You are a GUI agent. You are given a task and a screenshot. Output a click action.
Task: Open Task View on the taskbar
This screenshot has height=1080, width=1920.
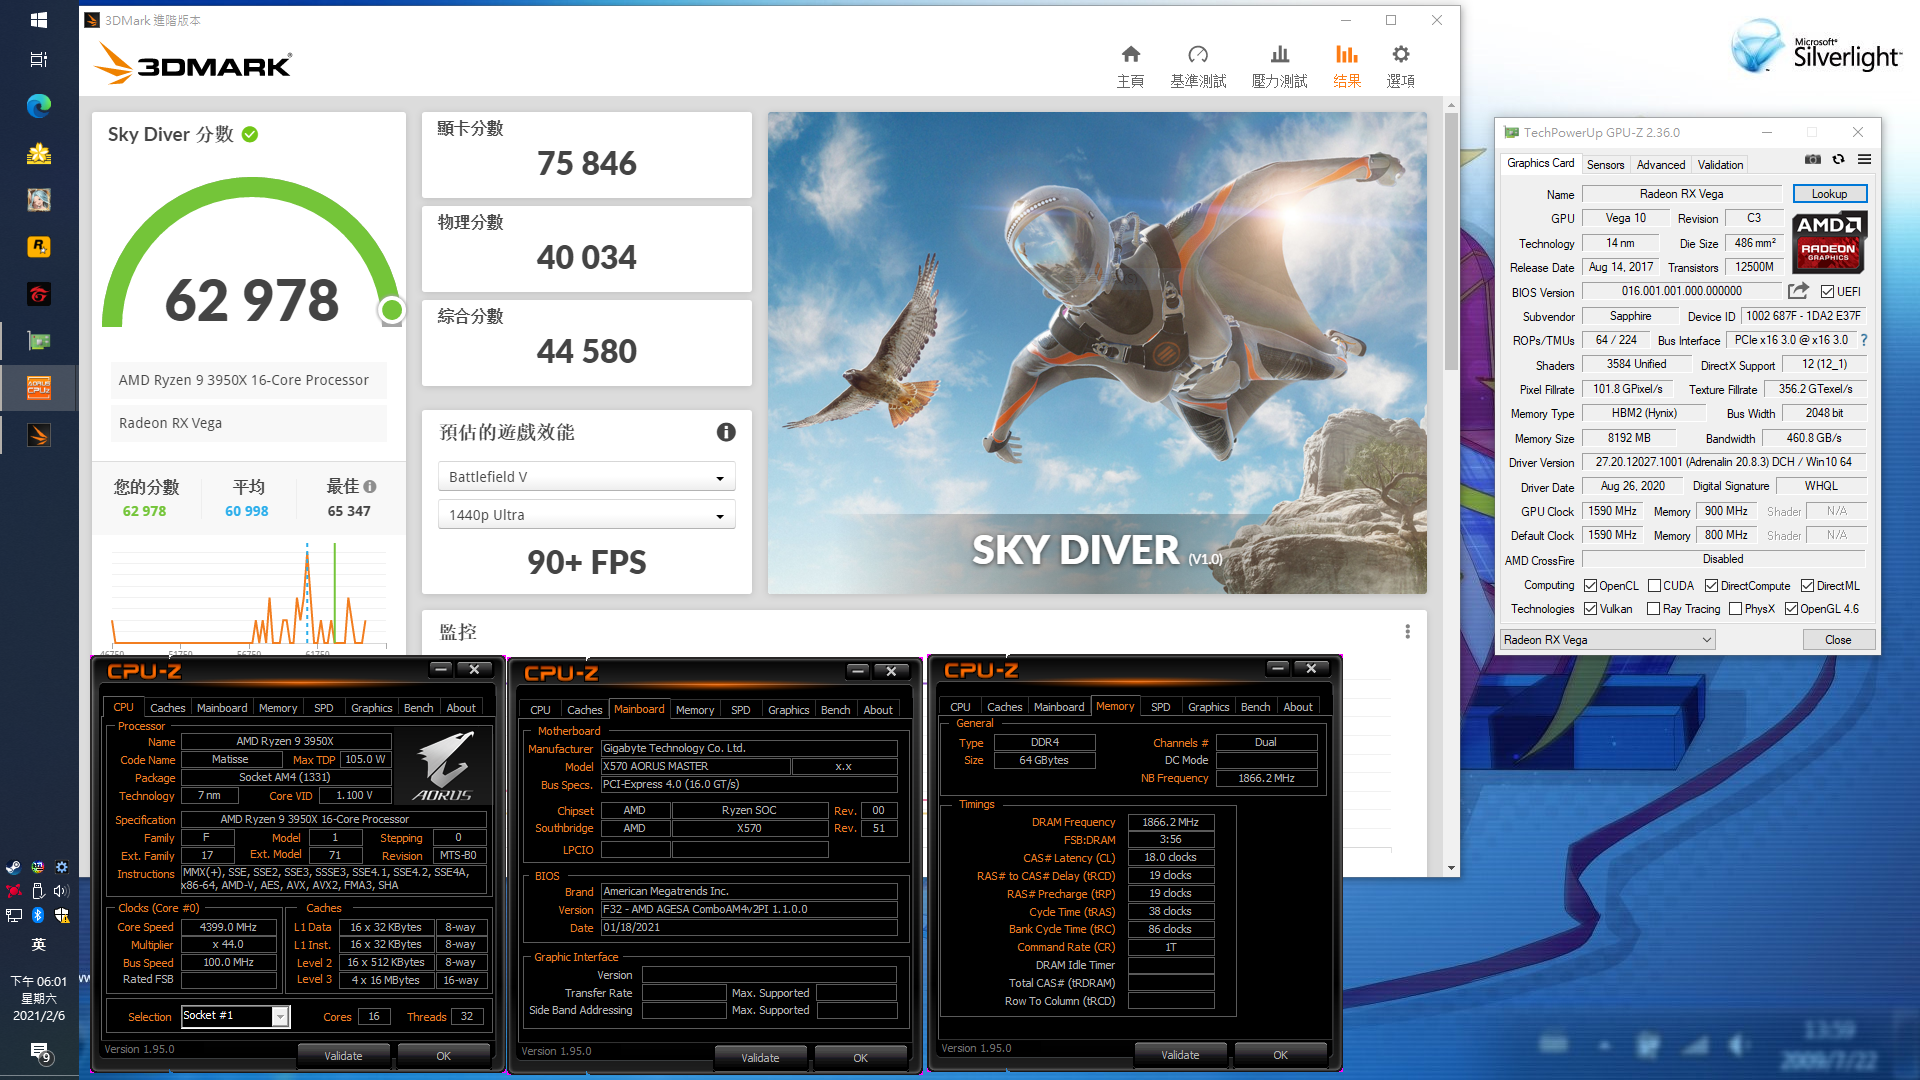point(39,60)
